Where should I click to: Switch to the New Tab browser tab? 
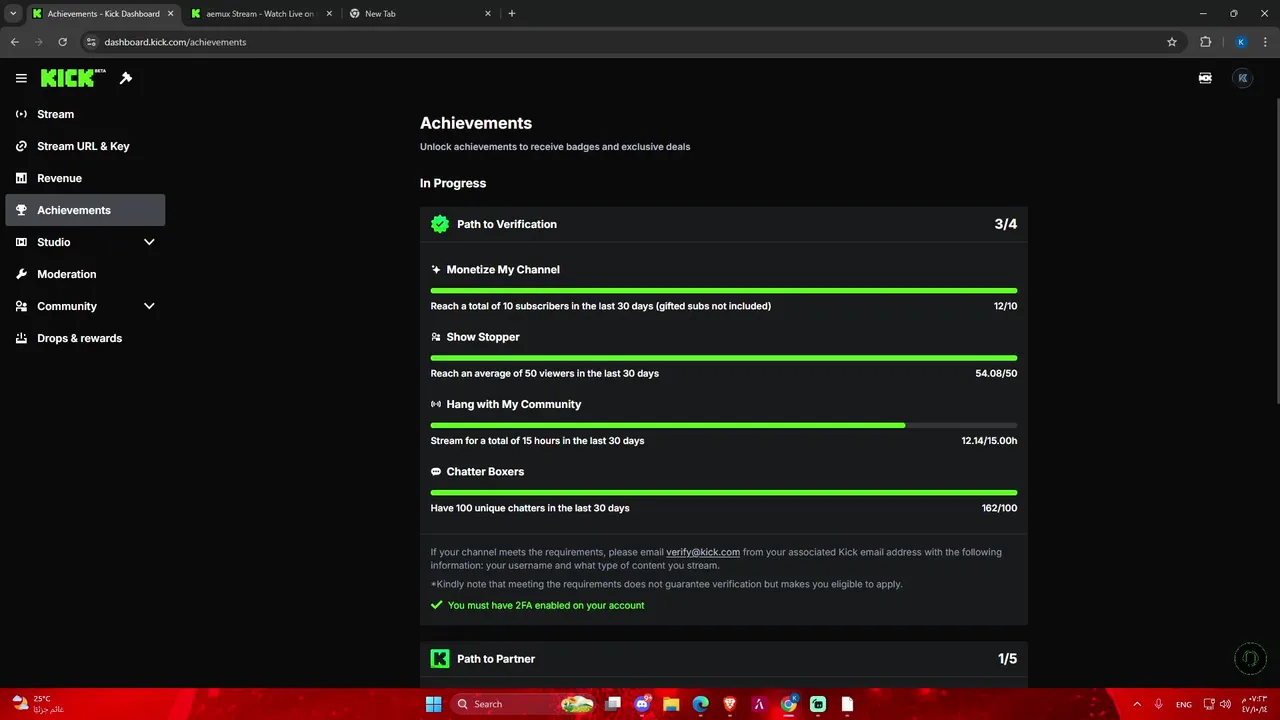(x=420, y=14)
